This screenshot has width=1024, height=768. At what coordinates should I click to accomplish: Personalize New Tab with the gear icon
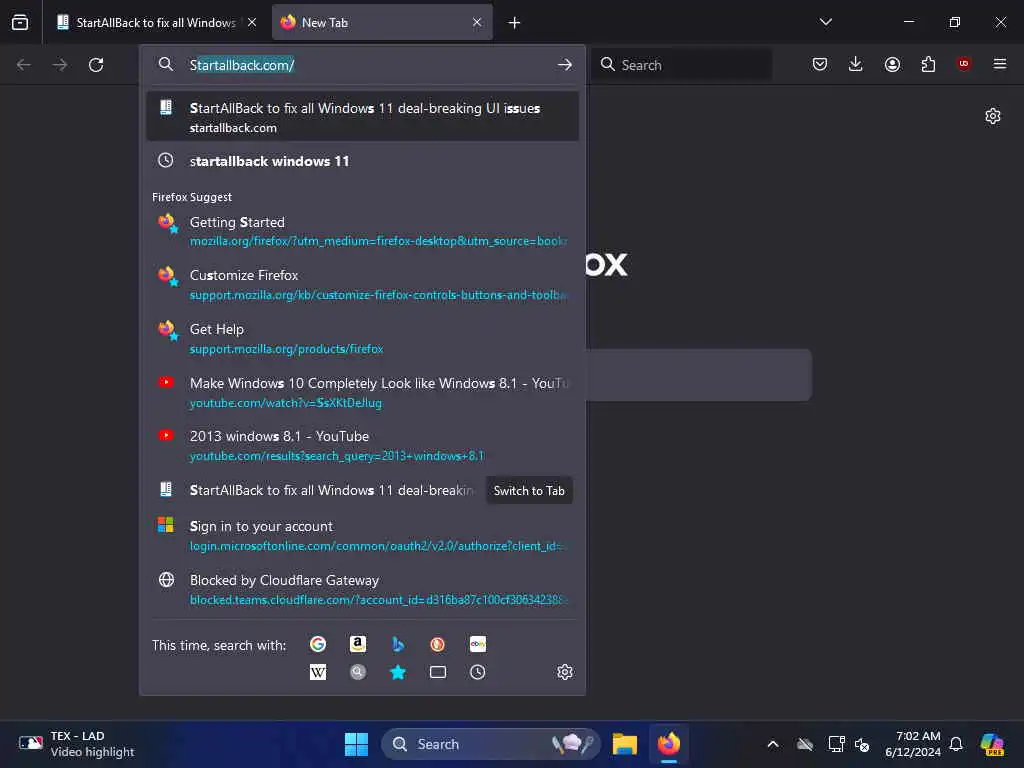pyautogui.click(x=993, y=116)
